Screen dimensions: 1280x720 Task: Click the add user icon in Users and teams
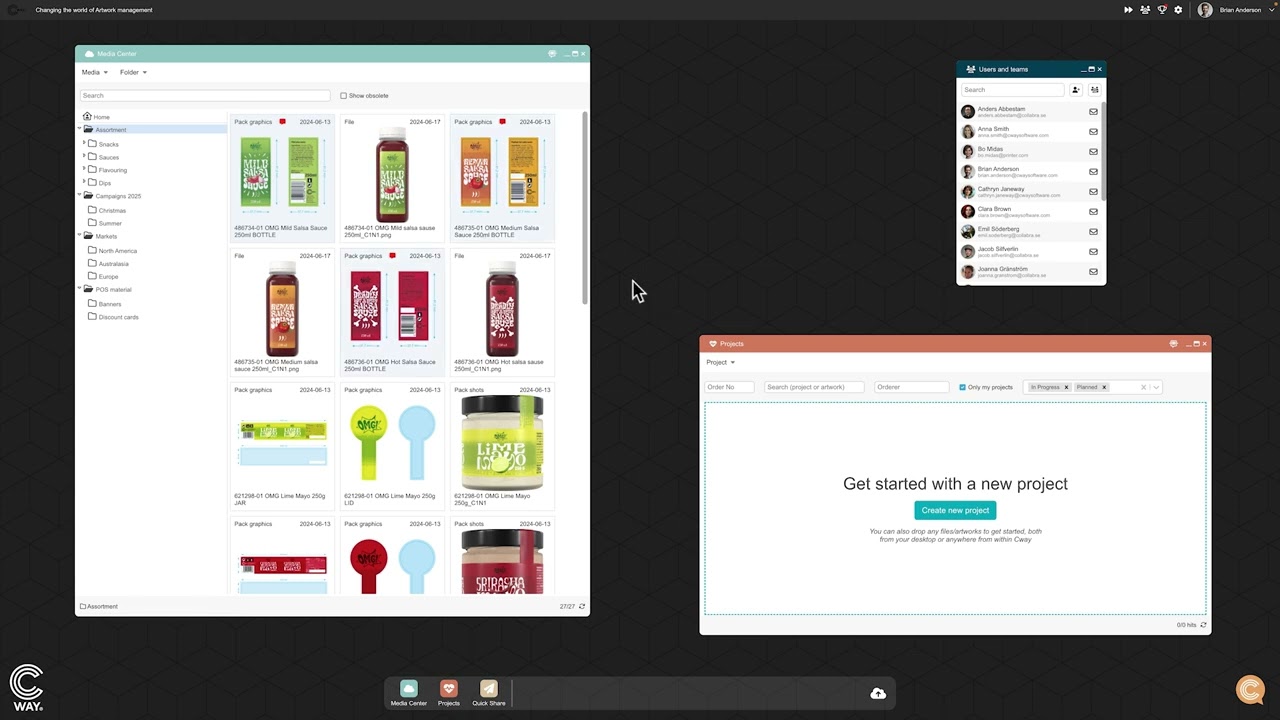pos(1076,90)
